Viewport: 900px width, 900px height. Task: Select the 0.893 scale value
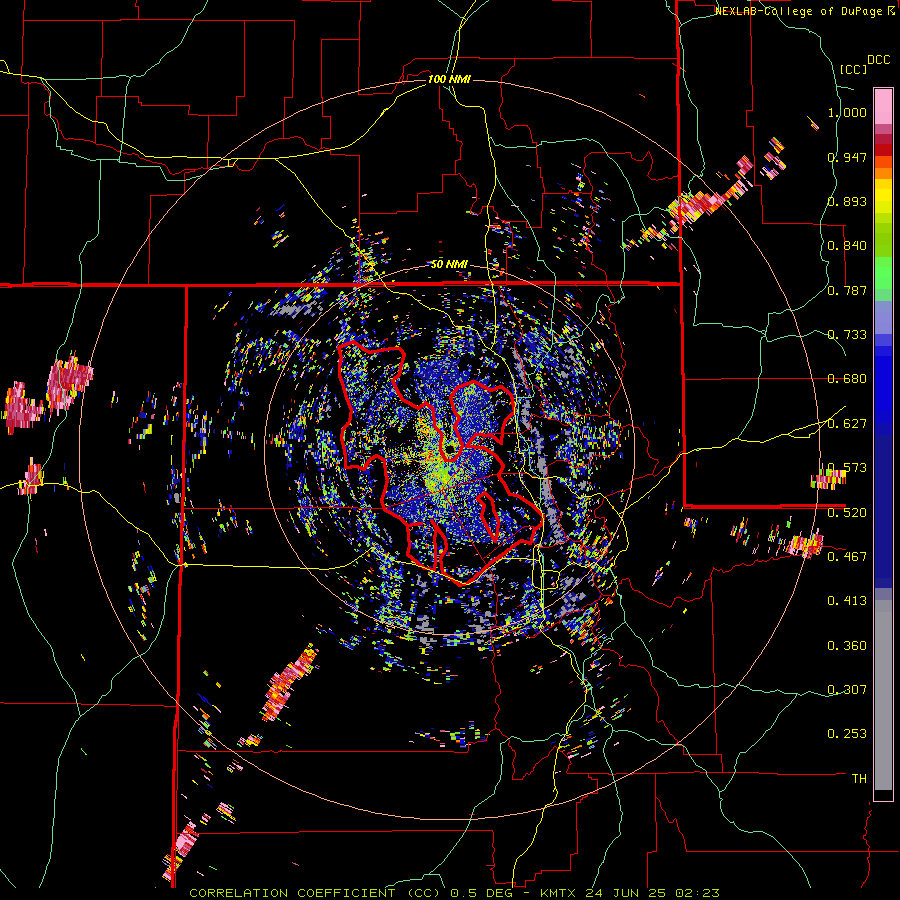(x=847, y=201)
